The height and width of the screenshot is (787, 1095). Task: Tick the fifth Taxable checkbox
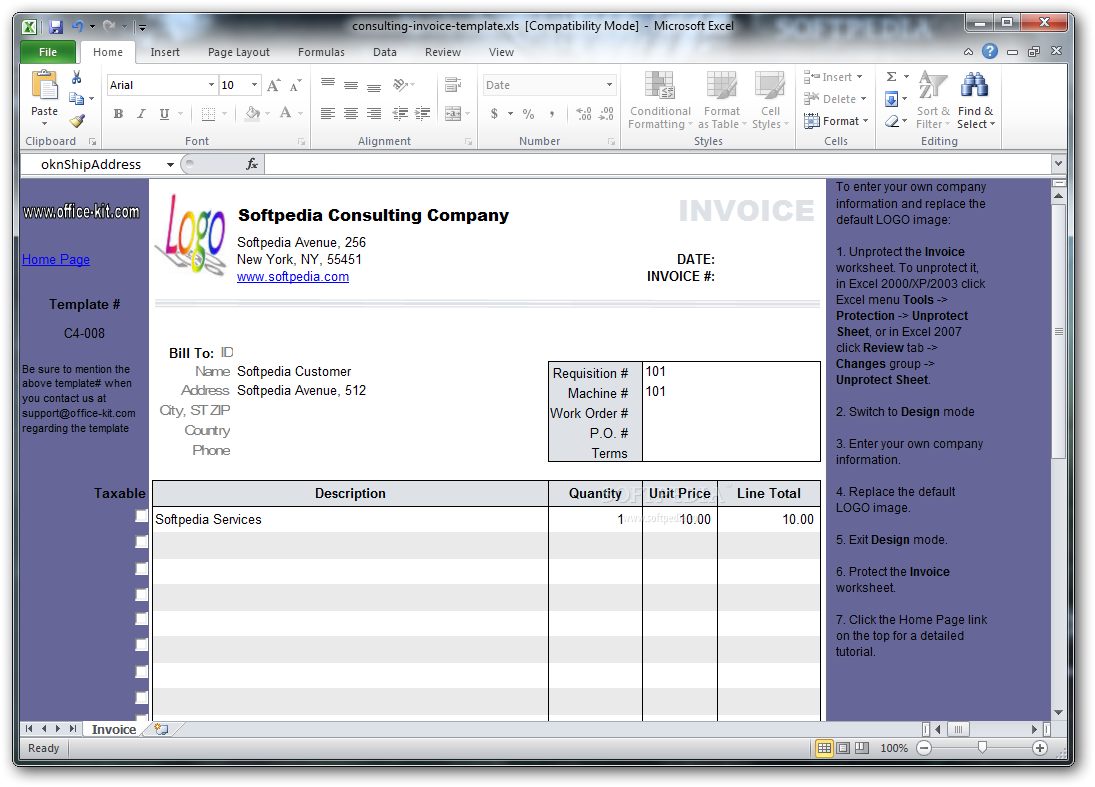(x=142, y=619)
